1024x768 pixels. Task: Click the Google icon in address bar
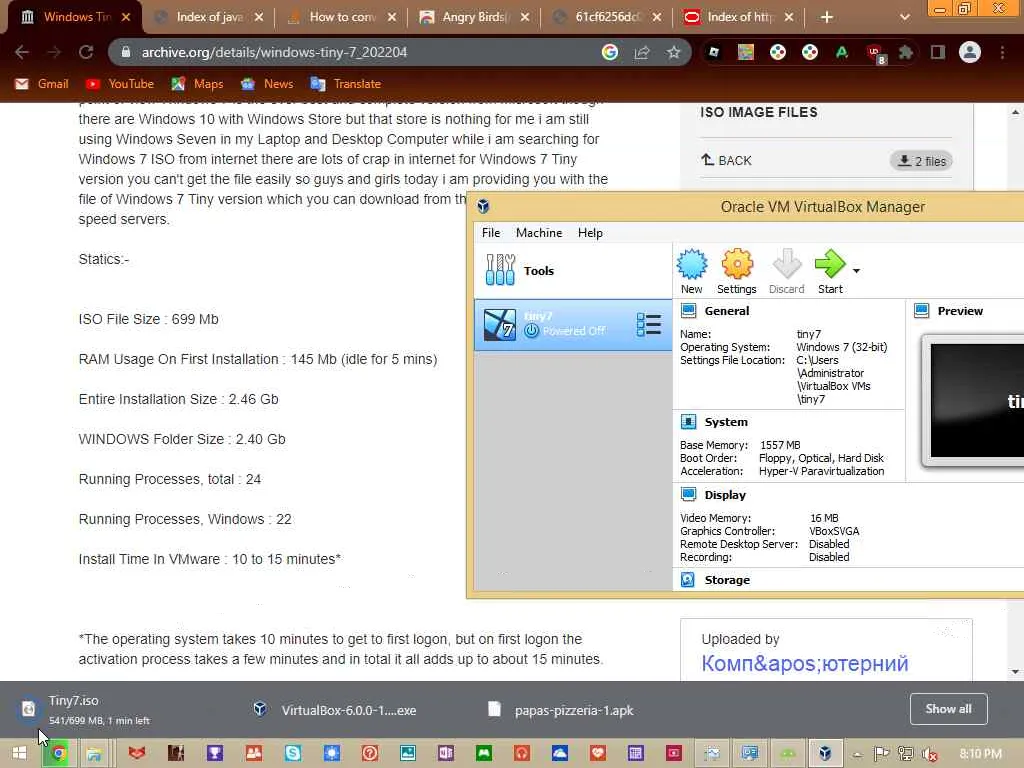pos(609,52)
